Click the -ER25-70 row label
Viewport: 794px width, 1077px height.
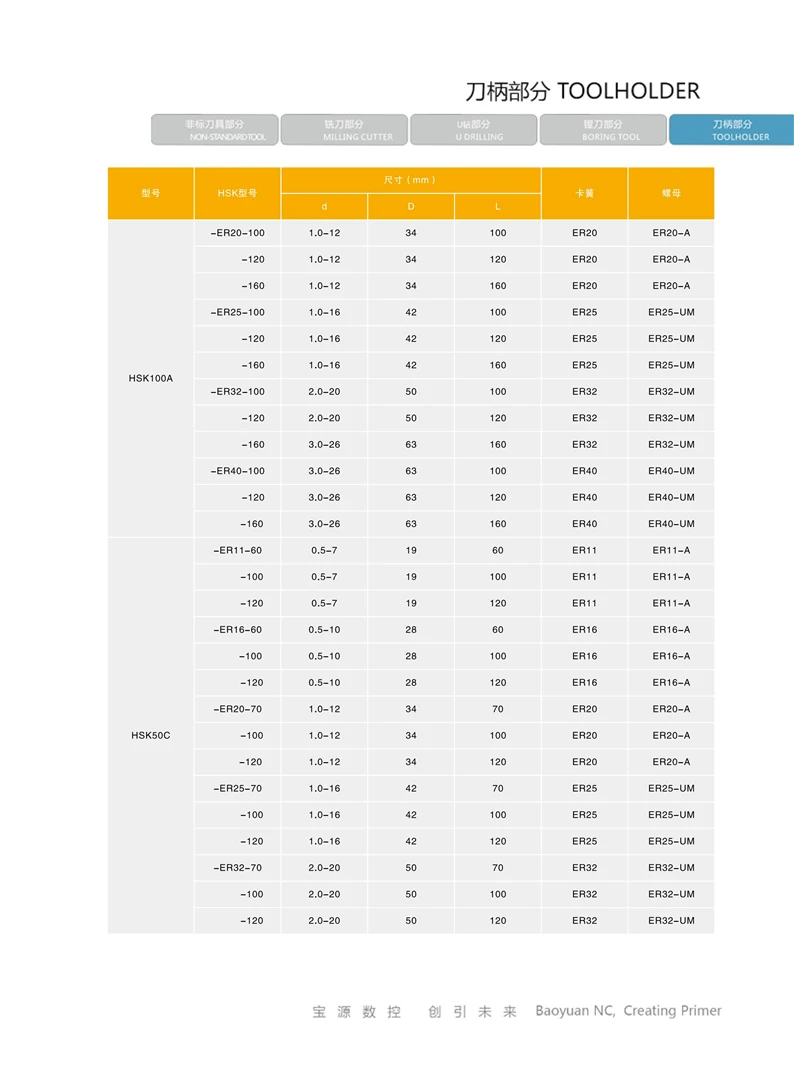[238, 788]
